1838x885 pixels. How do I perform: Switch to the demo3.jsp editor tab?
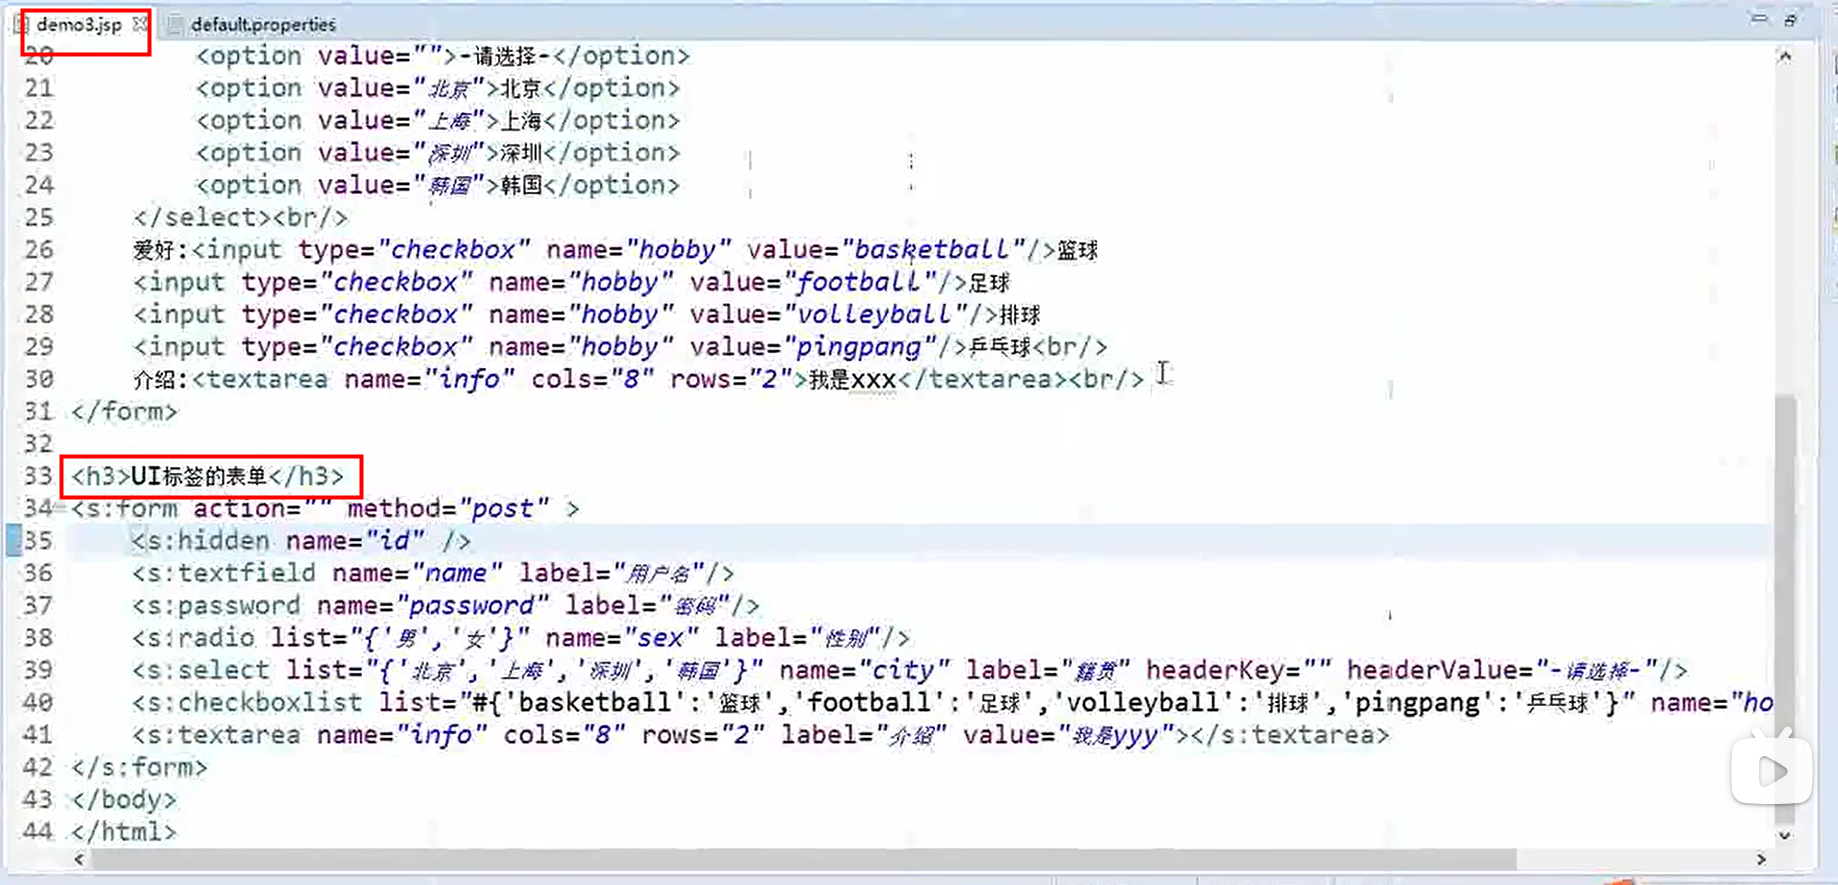(x=78, y=25)
